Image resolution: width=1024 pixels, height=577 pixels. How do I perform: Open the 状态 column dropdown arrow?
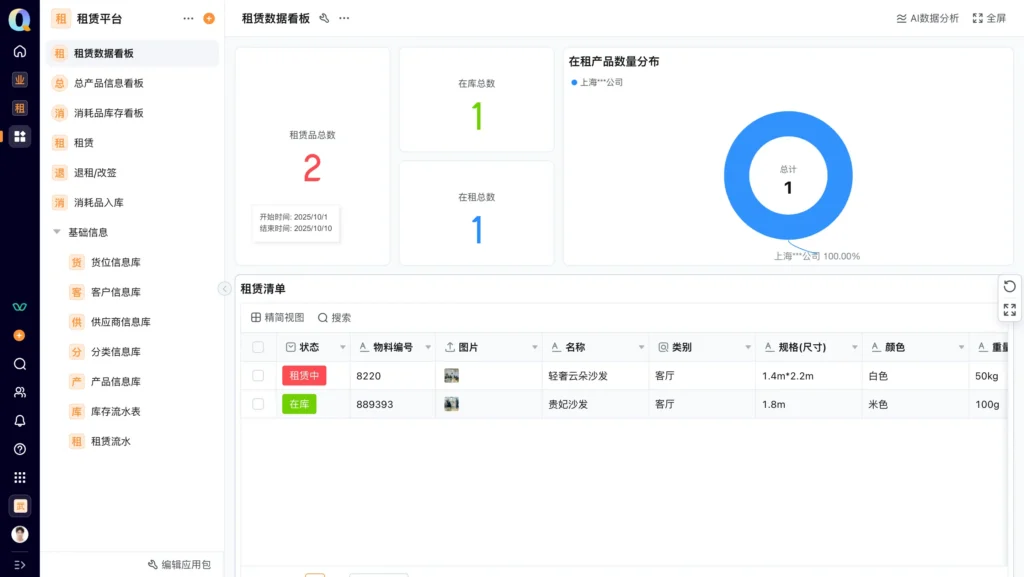click(x=342, y=348)
